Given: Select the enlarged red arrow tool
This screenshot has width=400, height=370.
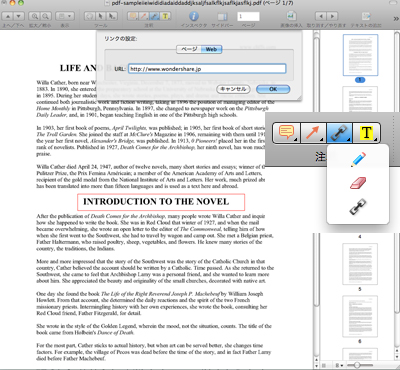Looking at the screenshot, I should pyautogui.click(x=313, y=133).
